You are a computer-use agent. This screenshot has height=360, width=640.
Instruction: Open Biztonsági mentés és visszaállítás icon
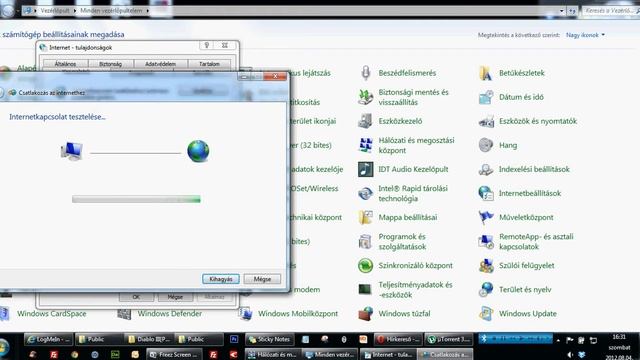tap(366, 97)
